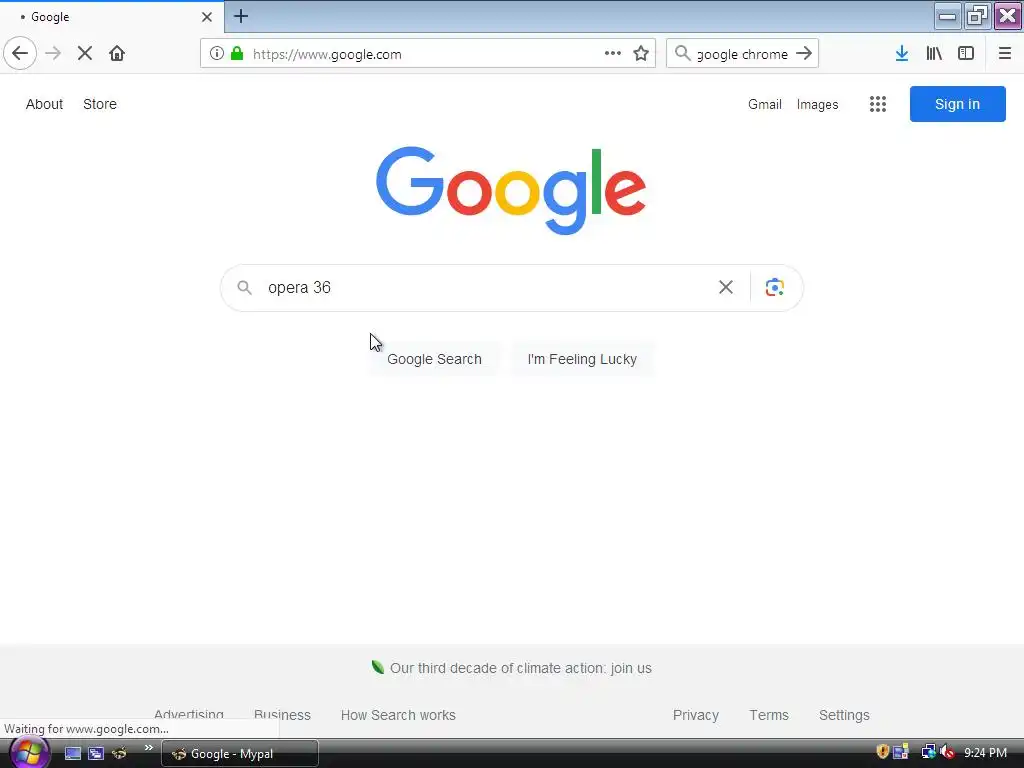Image resolution: width=1024 pixels, height=768 pixels.
Task: Launch Mypal from quick launch
Action: pos(119,754)
